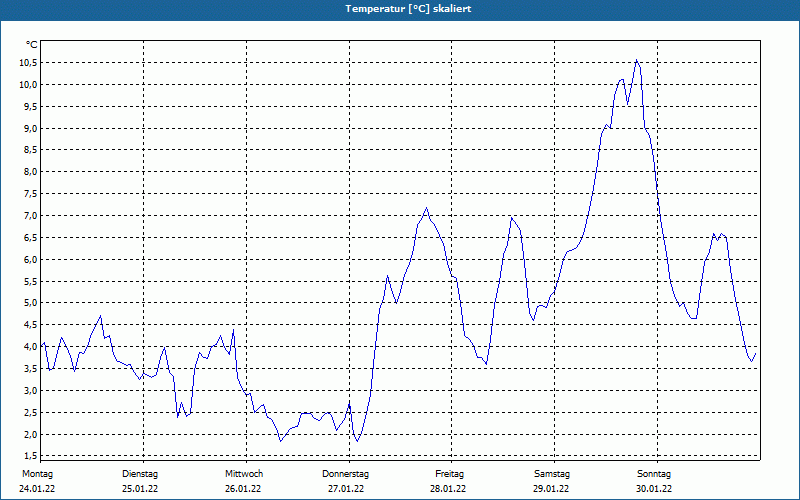Click the '5,5' y-axis label
Screen dimensions: 800x500
pos(31,282)
